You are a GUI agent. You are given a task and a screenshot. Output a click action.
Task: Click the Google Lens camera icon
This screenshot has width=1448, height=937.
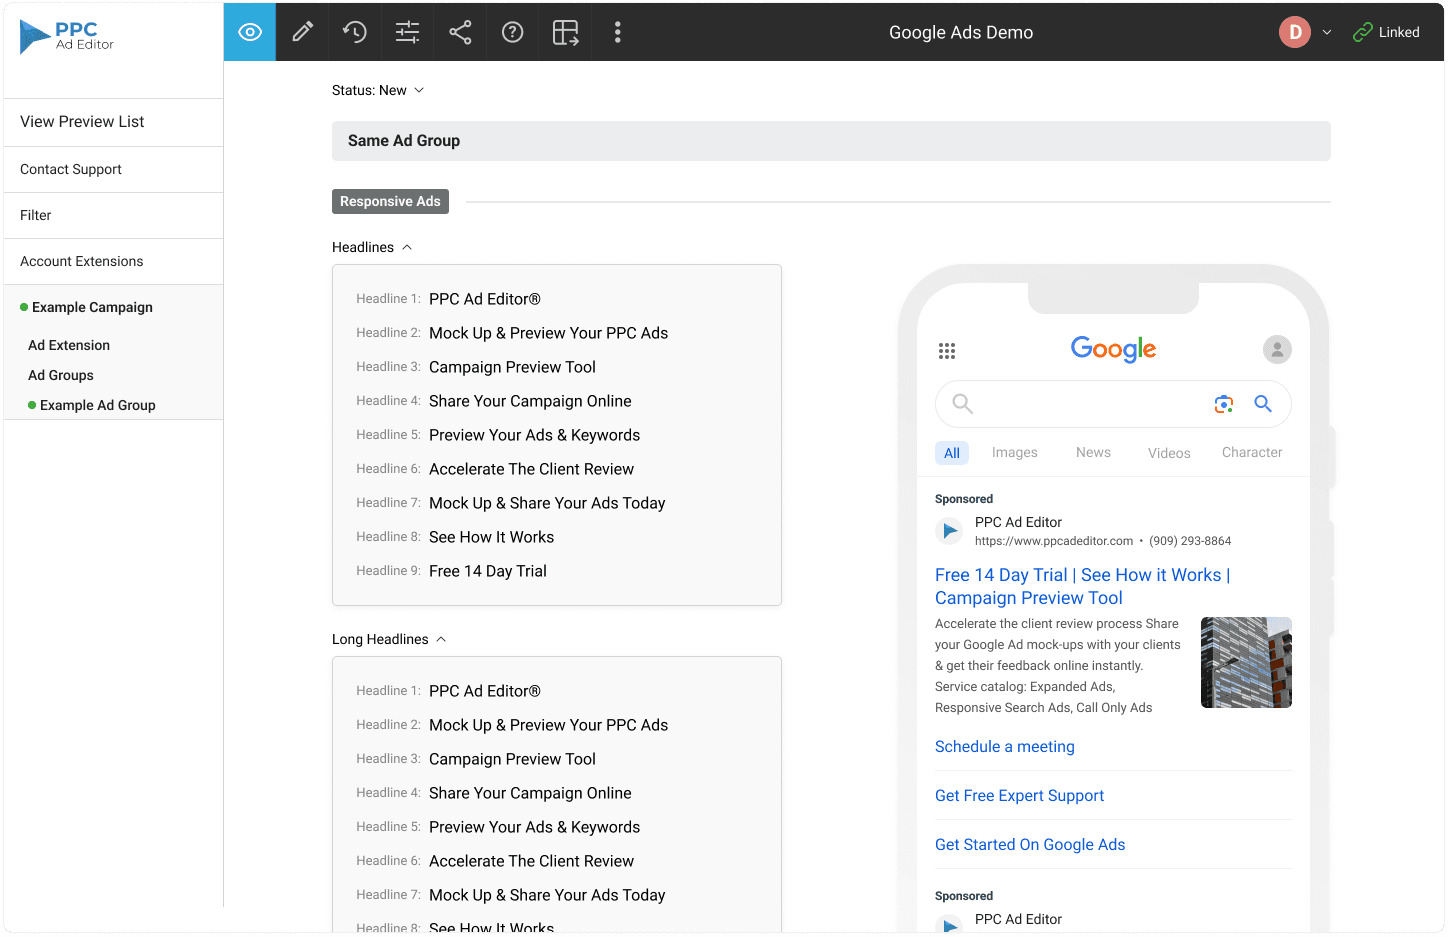click(1224, 404)
